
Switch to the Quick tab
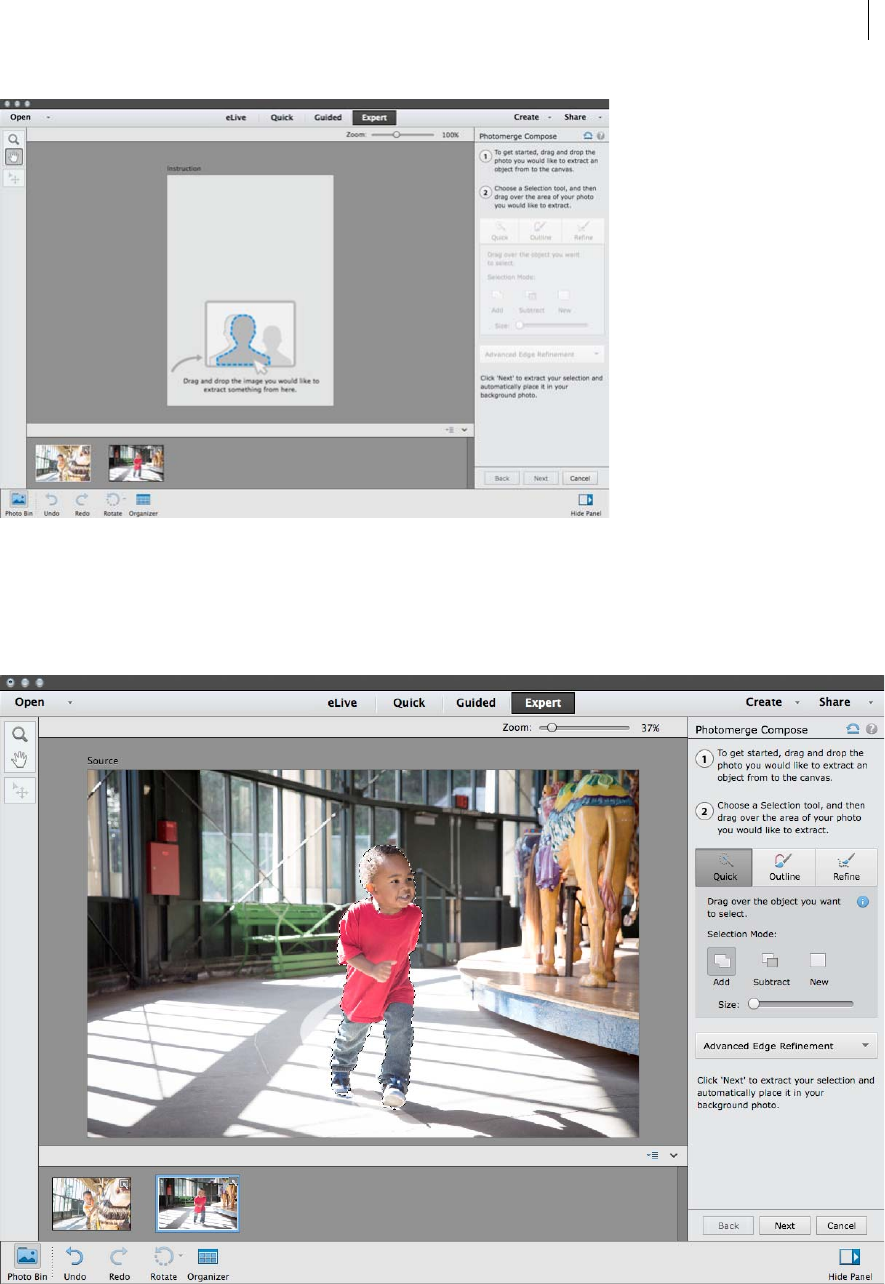click(409, 702)
